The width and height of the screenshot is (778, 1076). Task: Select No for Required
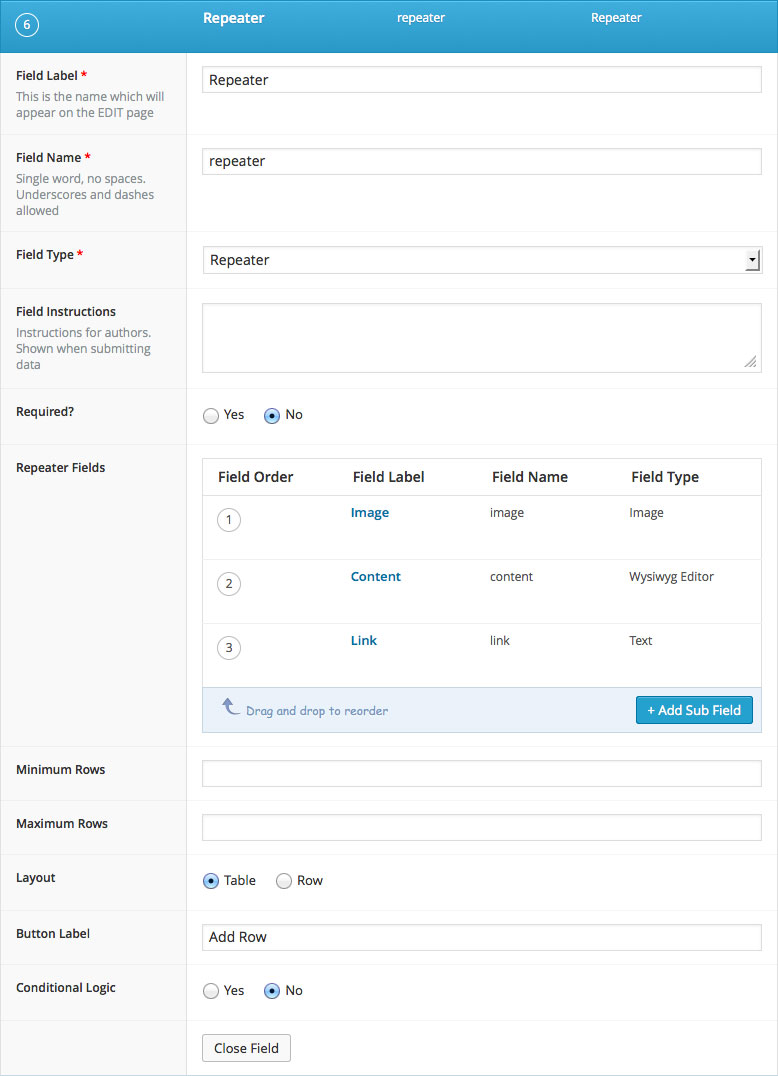[x=272, y=415]
